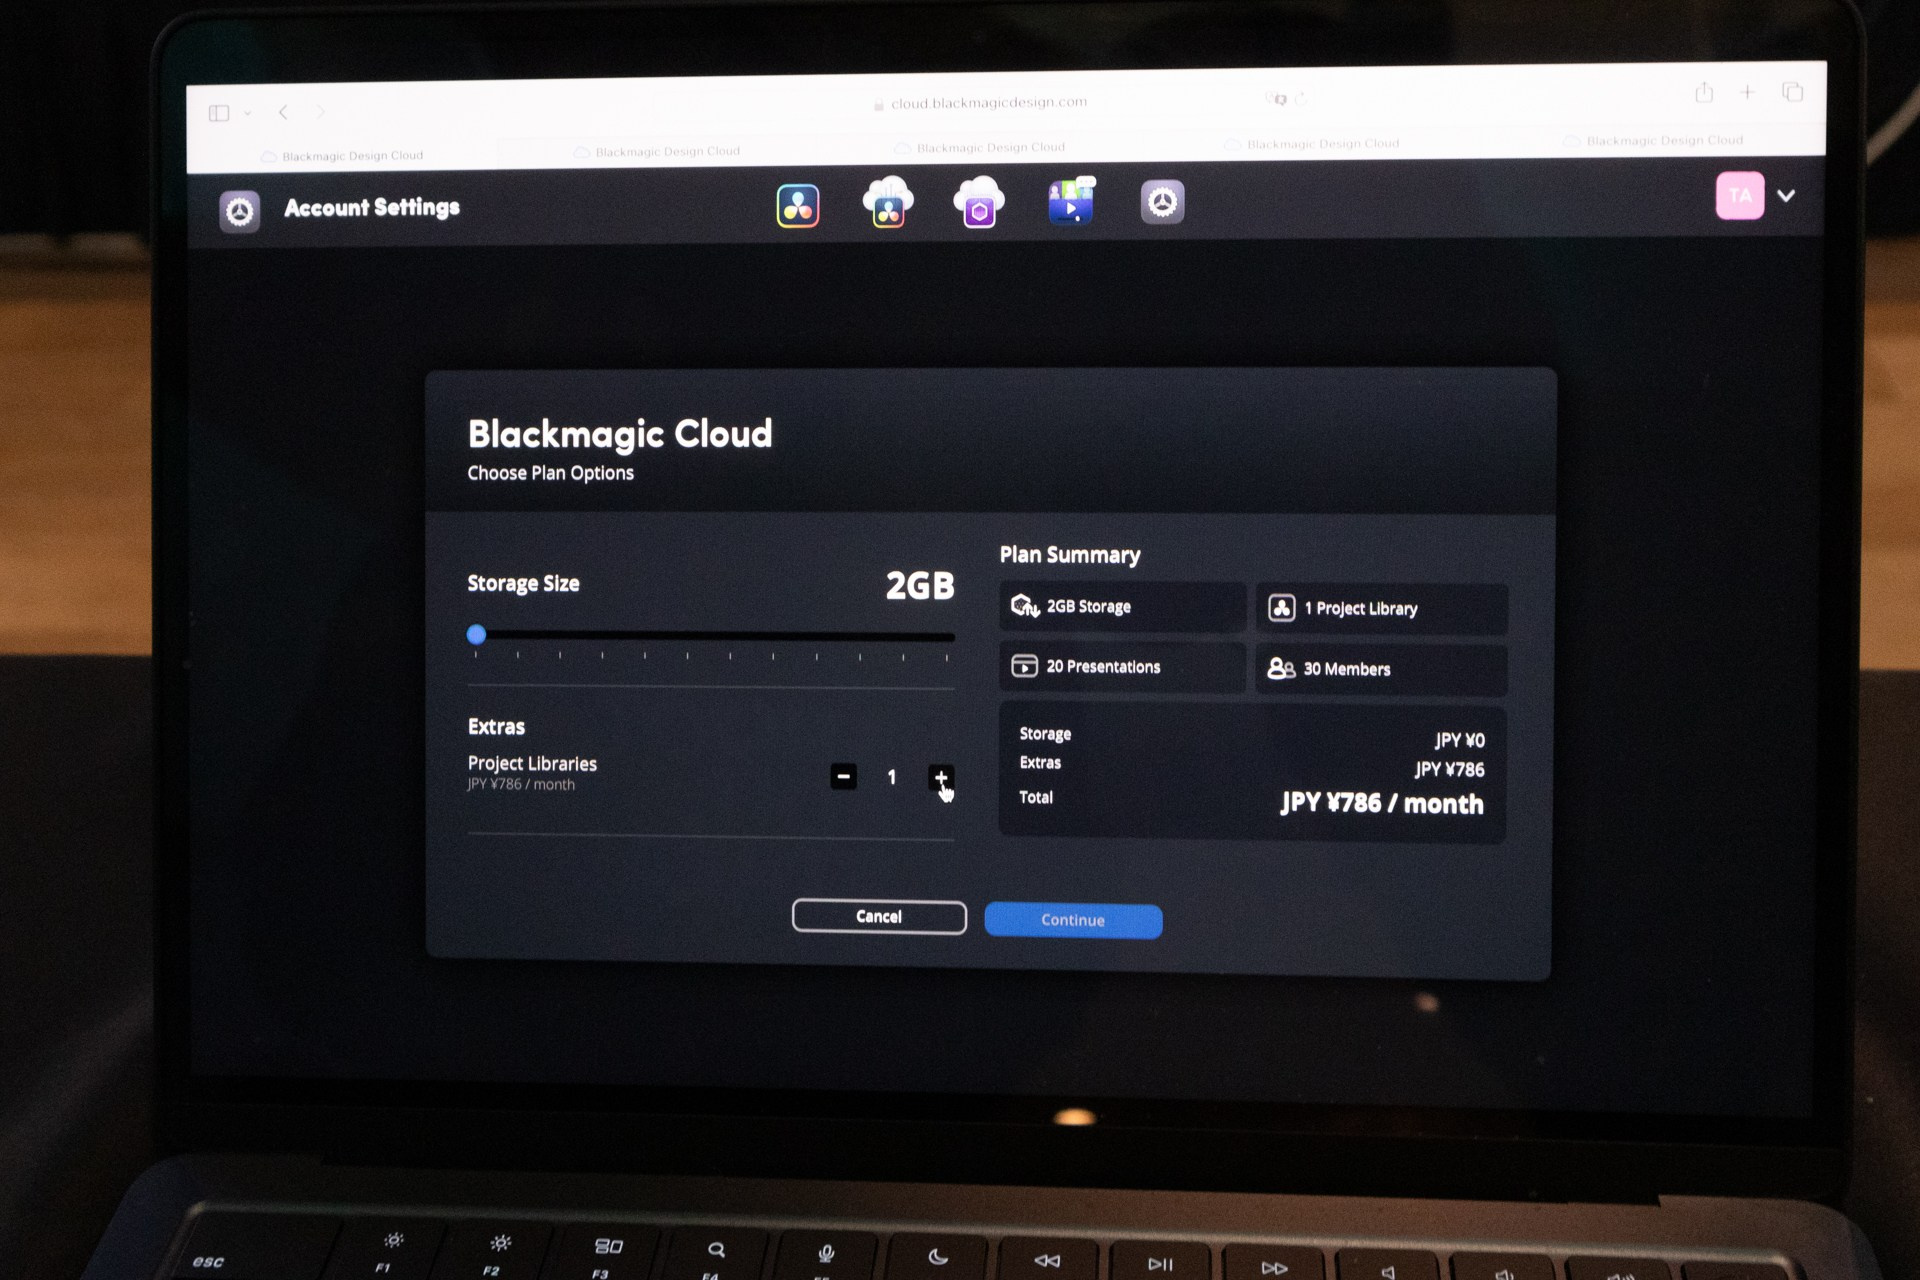
Task: Click the TA user avatar
Action: click(1739, 196)
